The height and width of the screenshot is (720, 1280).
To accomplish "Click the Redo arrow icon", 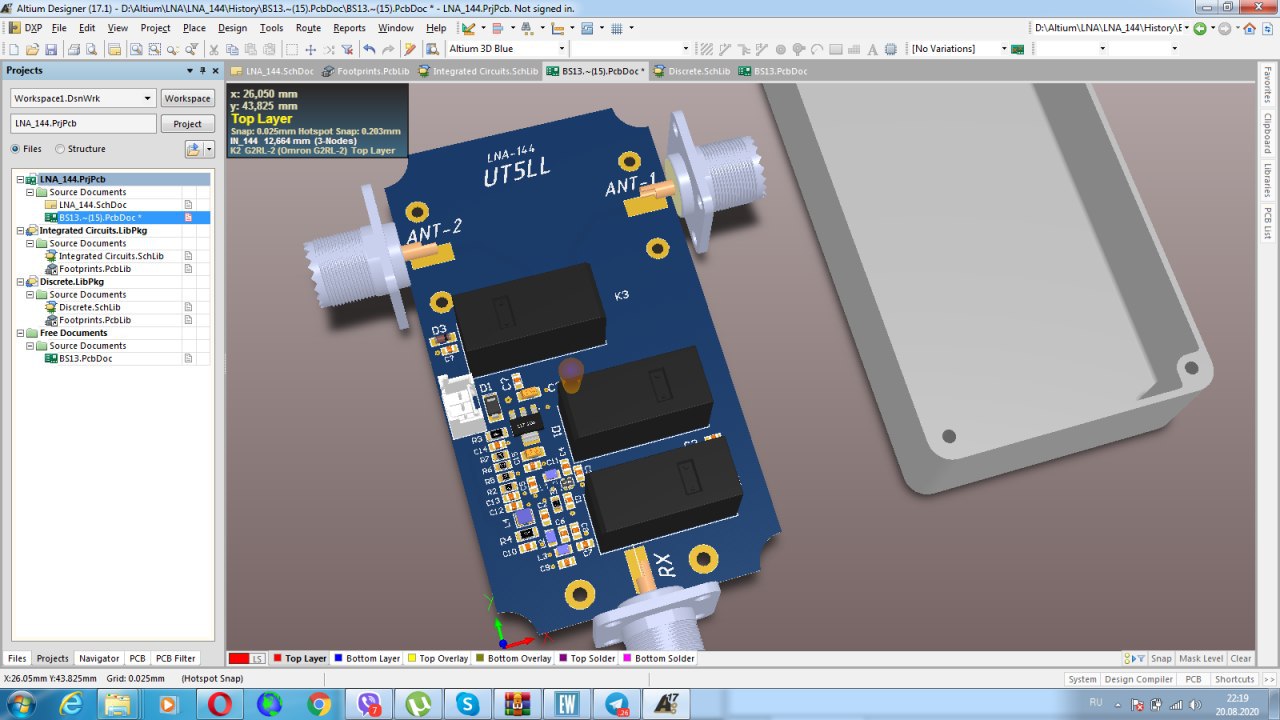I will click(388, 48).
